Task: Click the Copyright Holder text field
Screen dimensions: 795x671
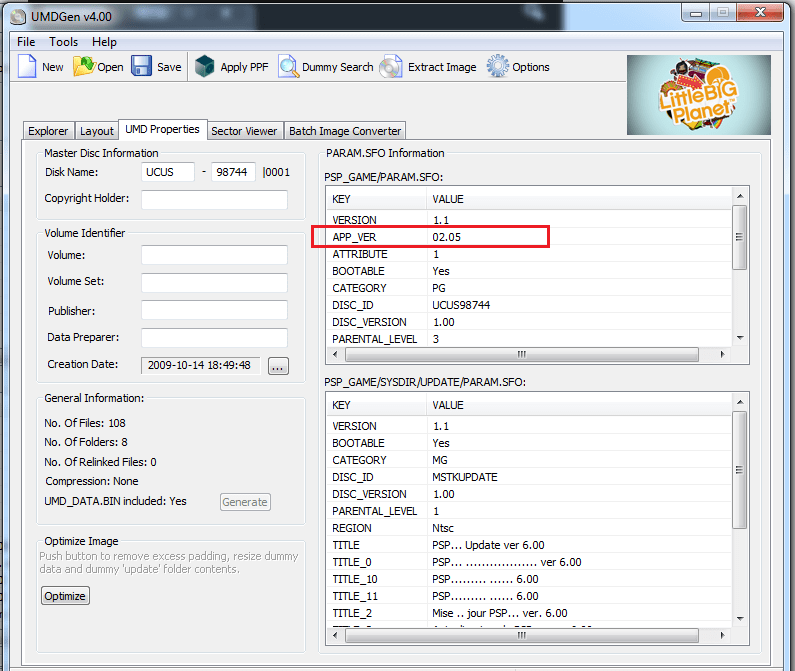Action: (214, 200)
